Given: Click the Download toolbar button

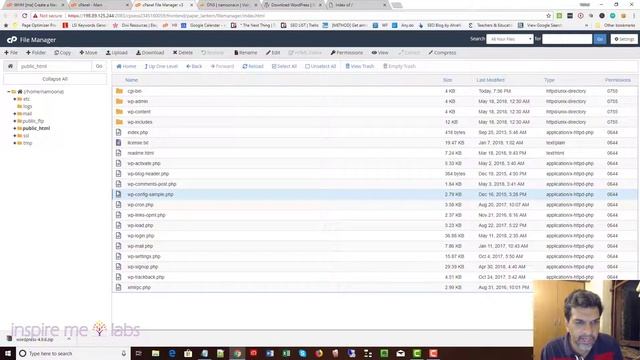Looking at the screenshot, I should pos(150,53).
